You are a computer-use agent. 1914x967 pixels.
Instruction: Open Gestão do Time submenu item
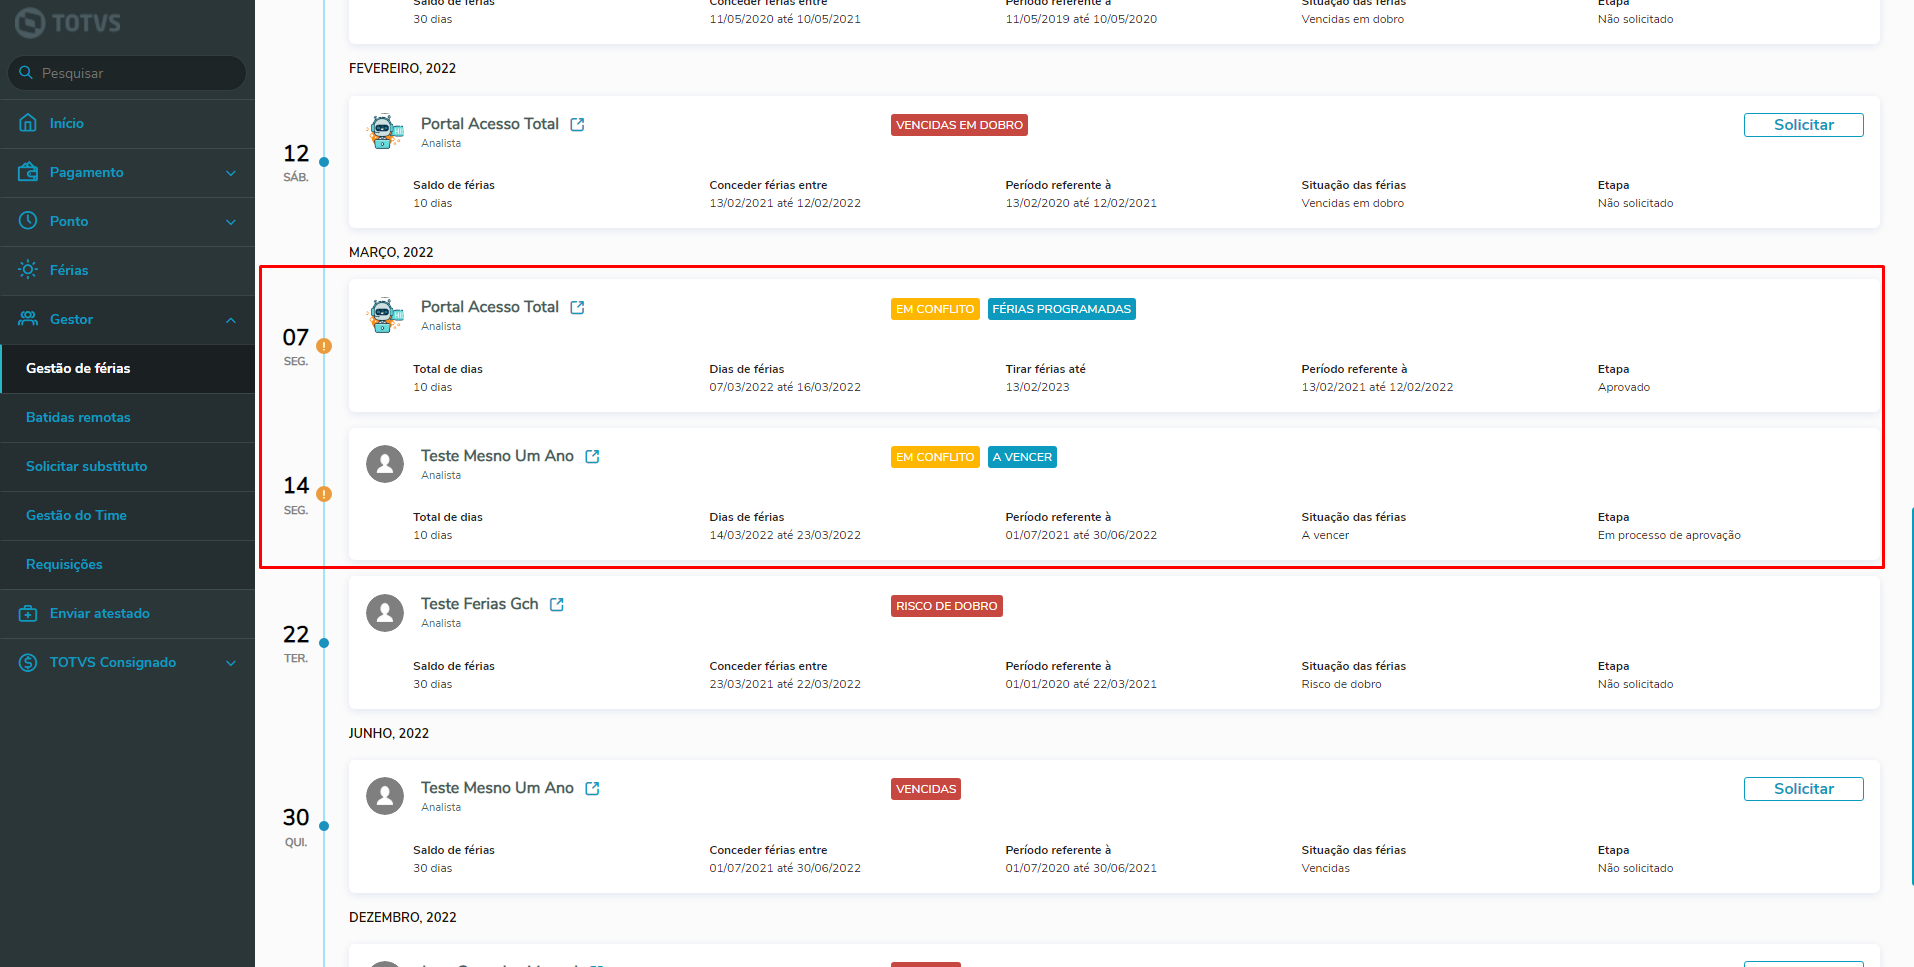click(127, 515)
